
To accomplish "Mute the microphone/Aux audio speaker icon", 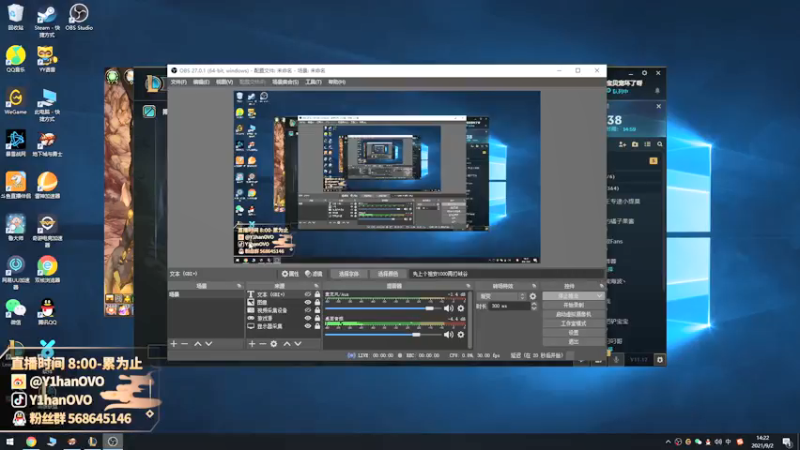I will pyautogui.click(x=448, y=308).
